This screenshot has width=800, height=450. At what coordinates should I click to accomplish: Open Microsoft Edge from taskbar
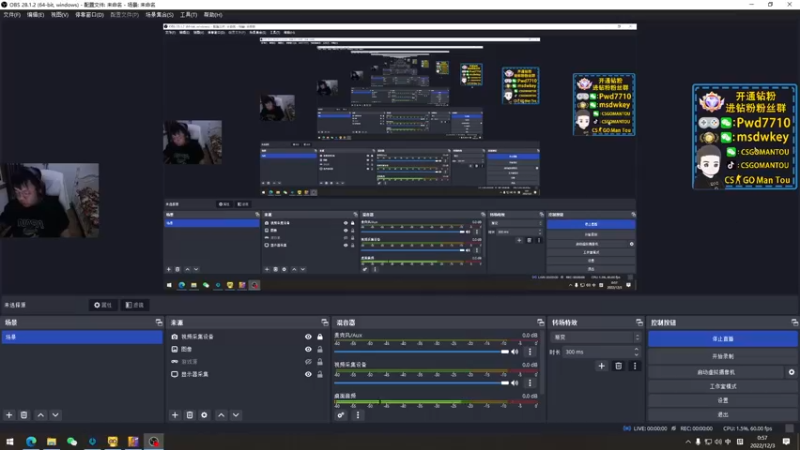tap(31, 441)
